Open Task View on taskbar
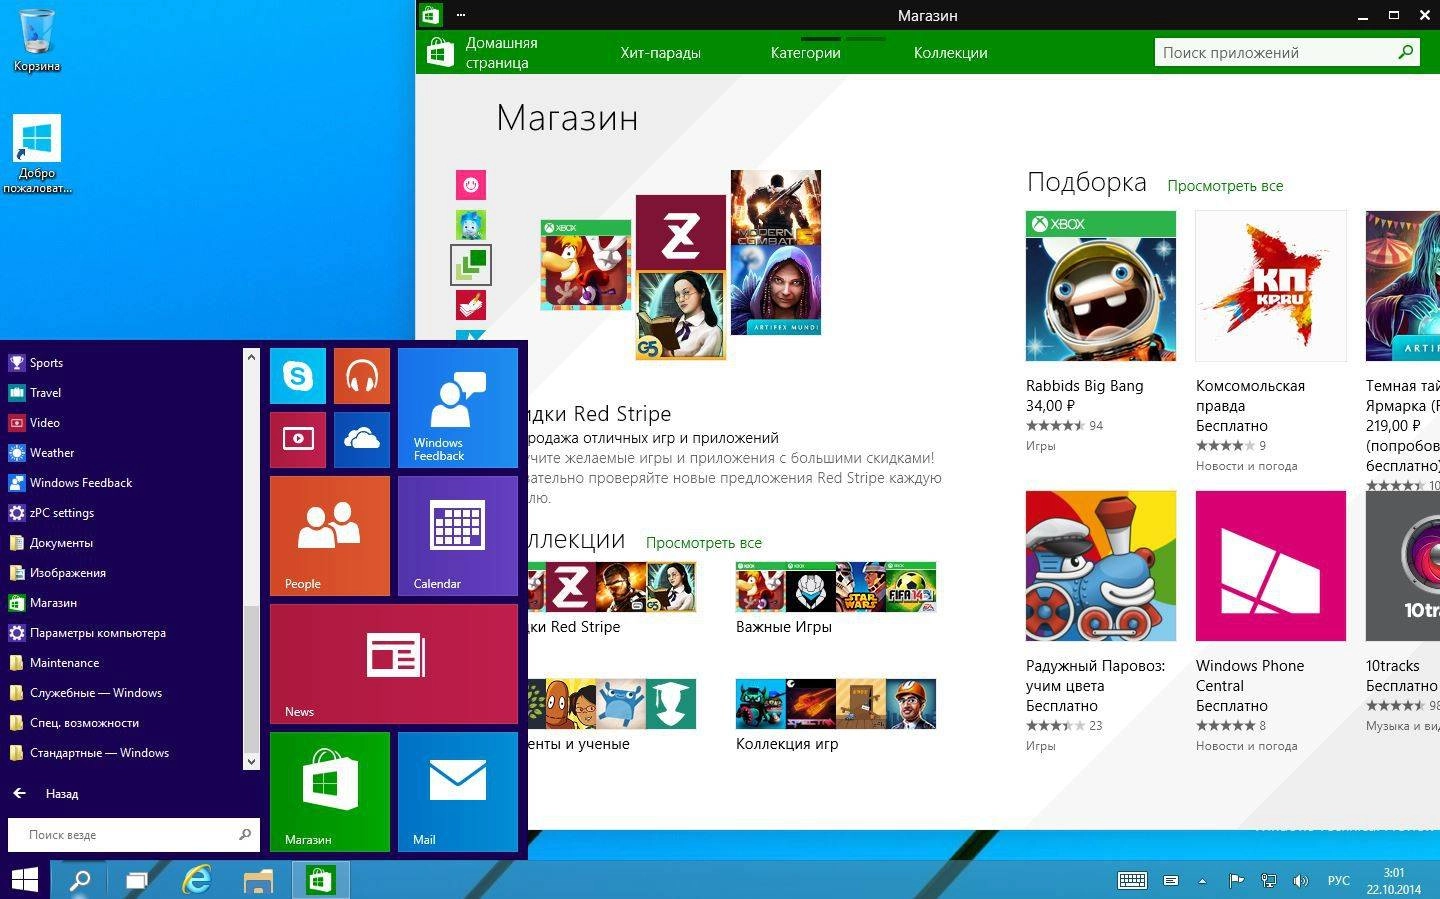Viewport: 1440px width, 899px height. [137, 880]
